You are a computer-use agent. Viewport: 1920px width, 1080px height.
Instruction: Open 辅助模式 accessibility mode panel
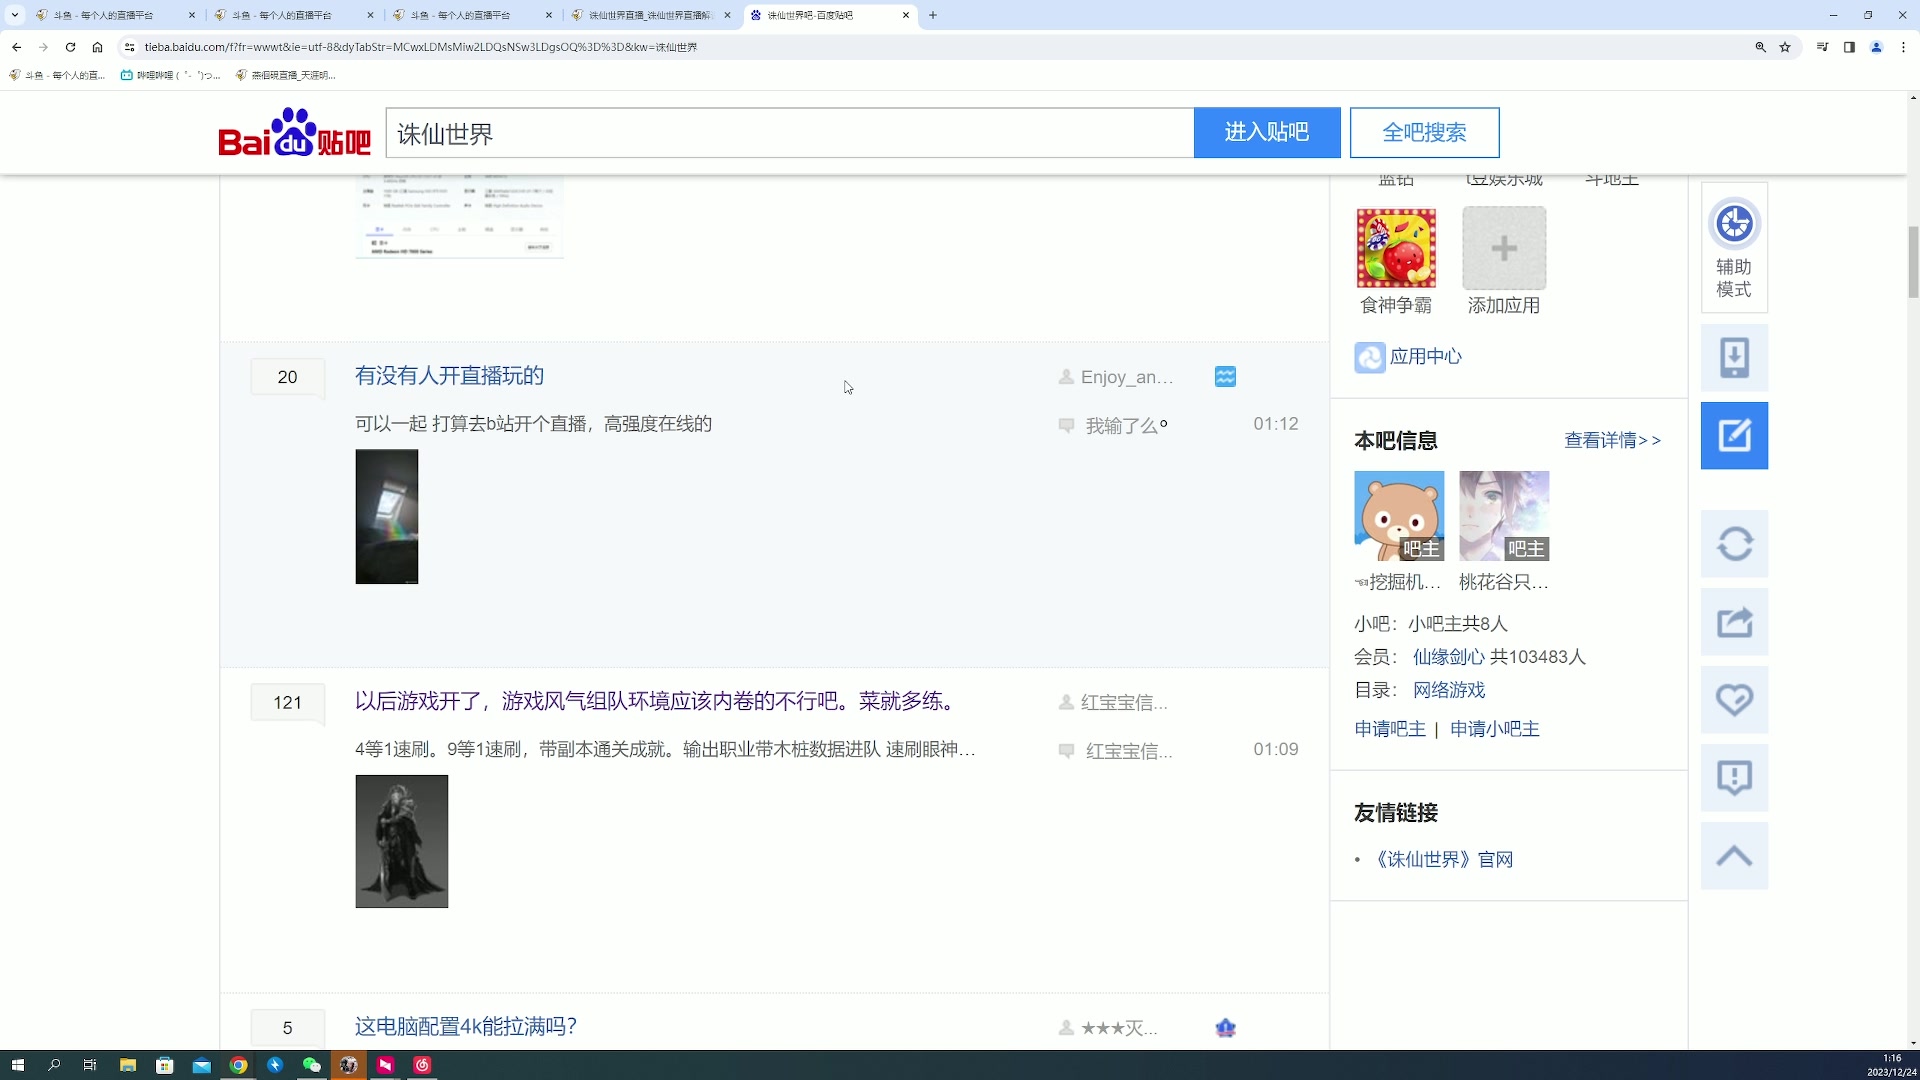(1734, 247)
